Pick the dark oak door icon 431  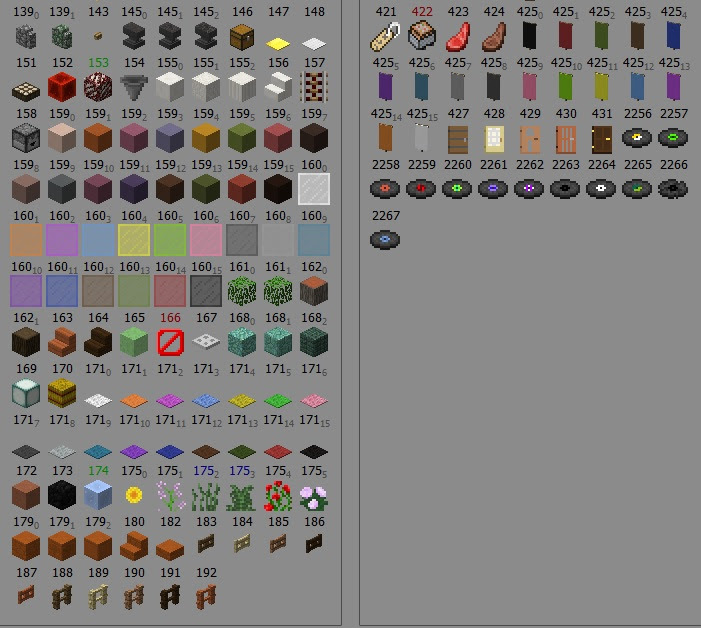tap(602, 139)
